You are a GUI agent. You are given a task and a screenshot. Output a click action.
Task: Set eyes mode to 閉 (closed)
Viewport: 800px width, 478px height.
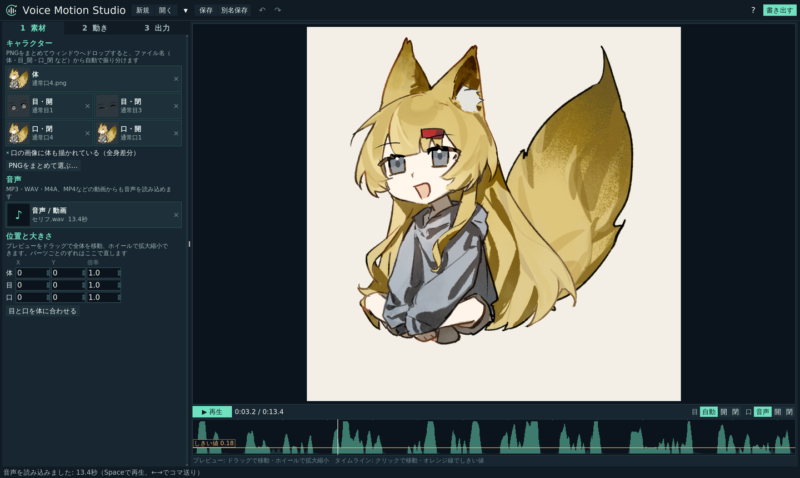735,412
